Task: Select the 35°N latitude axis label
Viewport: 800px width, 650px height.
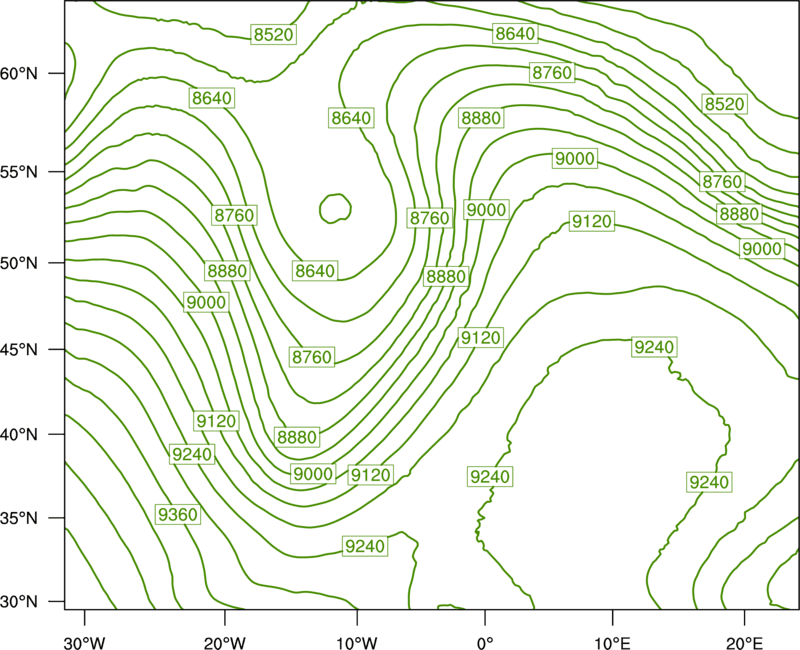Action: point(19,518)
